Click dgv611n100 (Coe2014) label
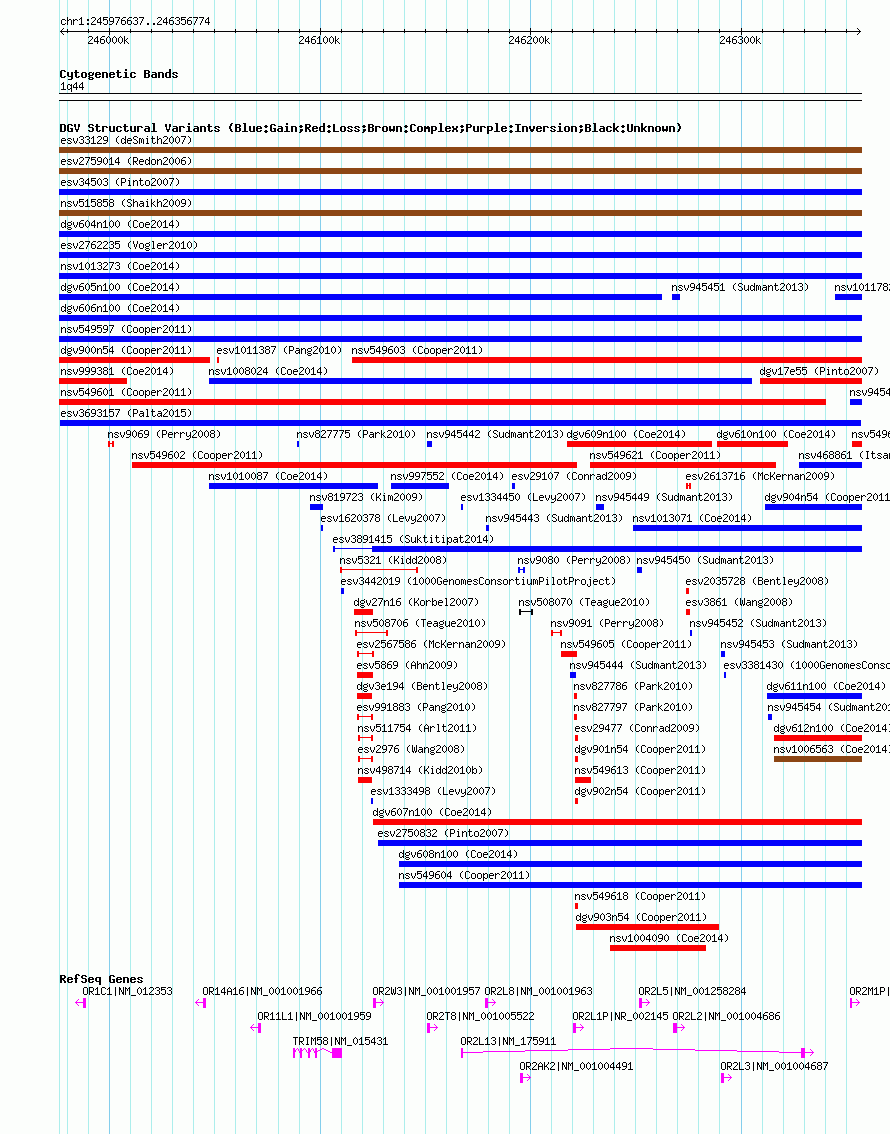Viewport: 890px width, 1134px height. (826, 686)
